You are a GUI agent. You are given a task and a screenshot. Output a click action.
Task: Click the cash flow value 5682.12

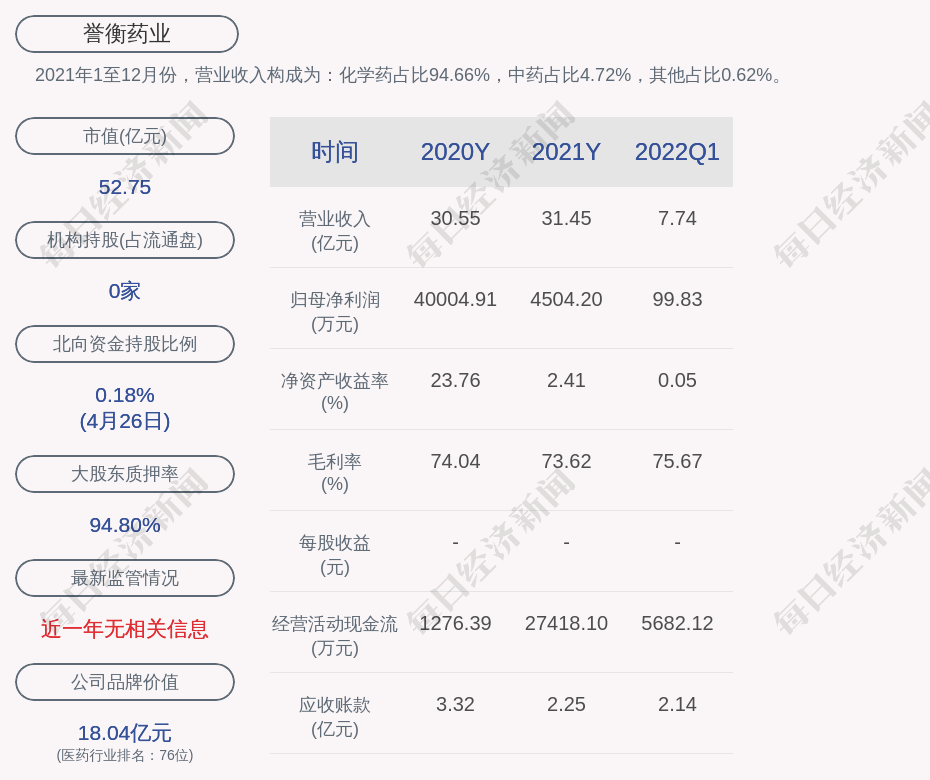[x=677, y=623]
